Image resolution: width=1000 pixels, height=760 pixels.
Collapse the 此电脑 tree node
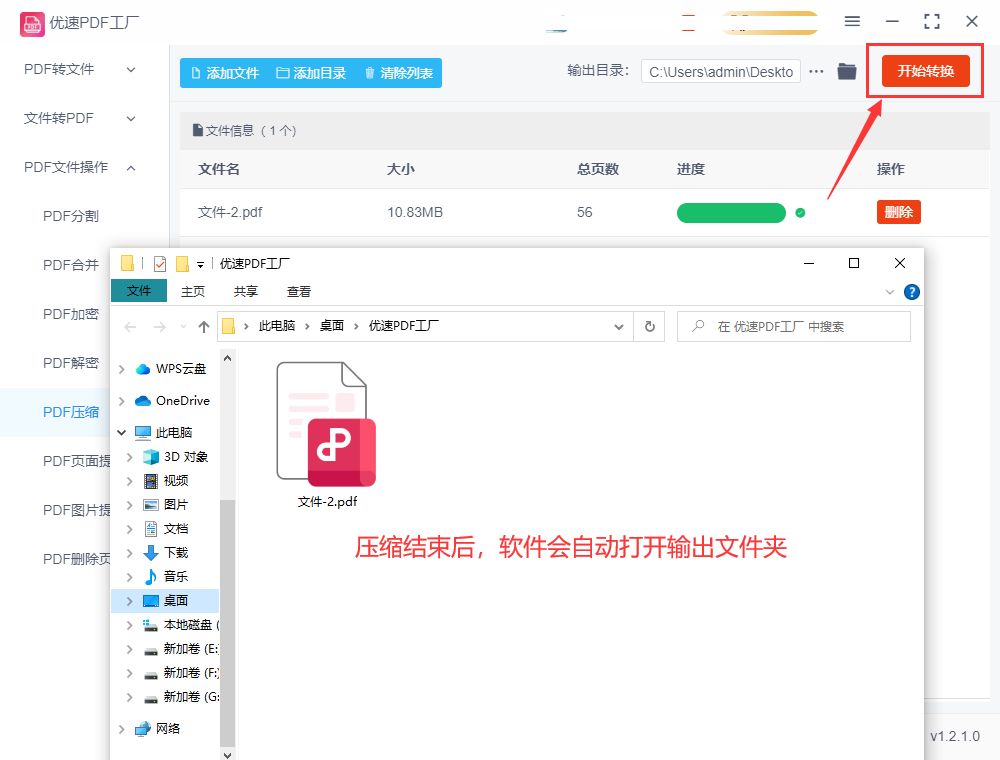[x=121, y=432]
